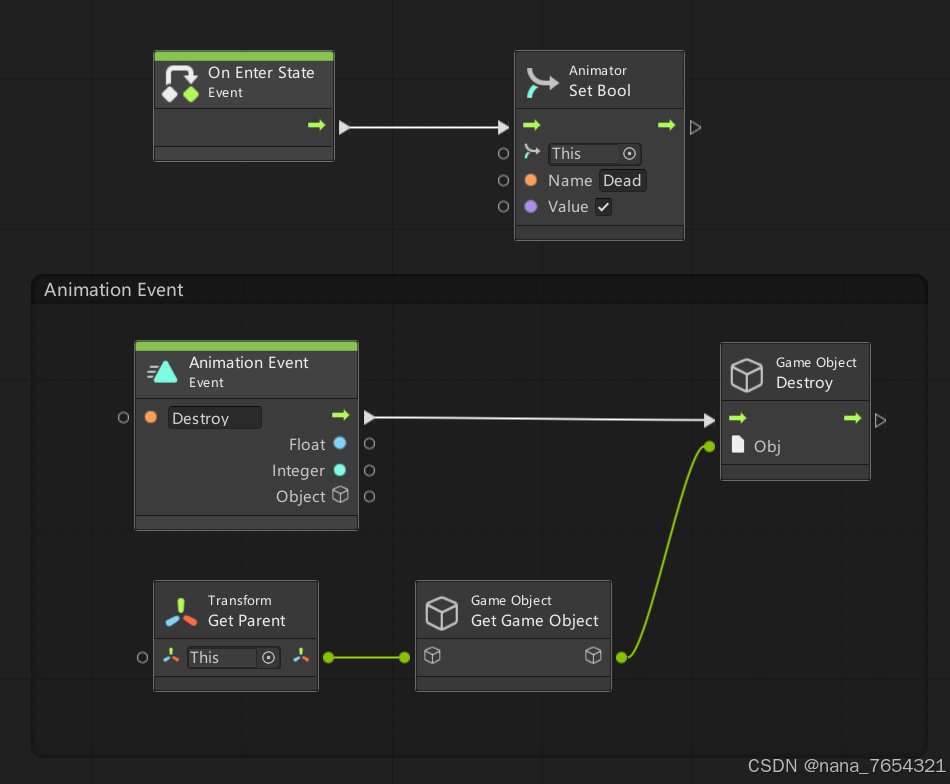Click the Animation Event node's green event icon
This screenshot has height=784, width=950.
pyautogui.click(x=161, y=371)
